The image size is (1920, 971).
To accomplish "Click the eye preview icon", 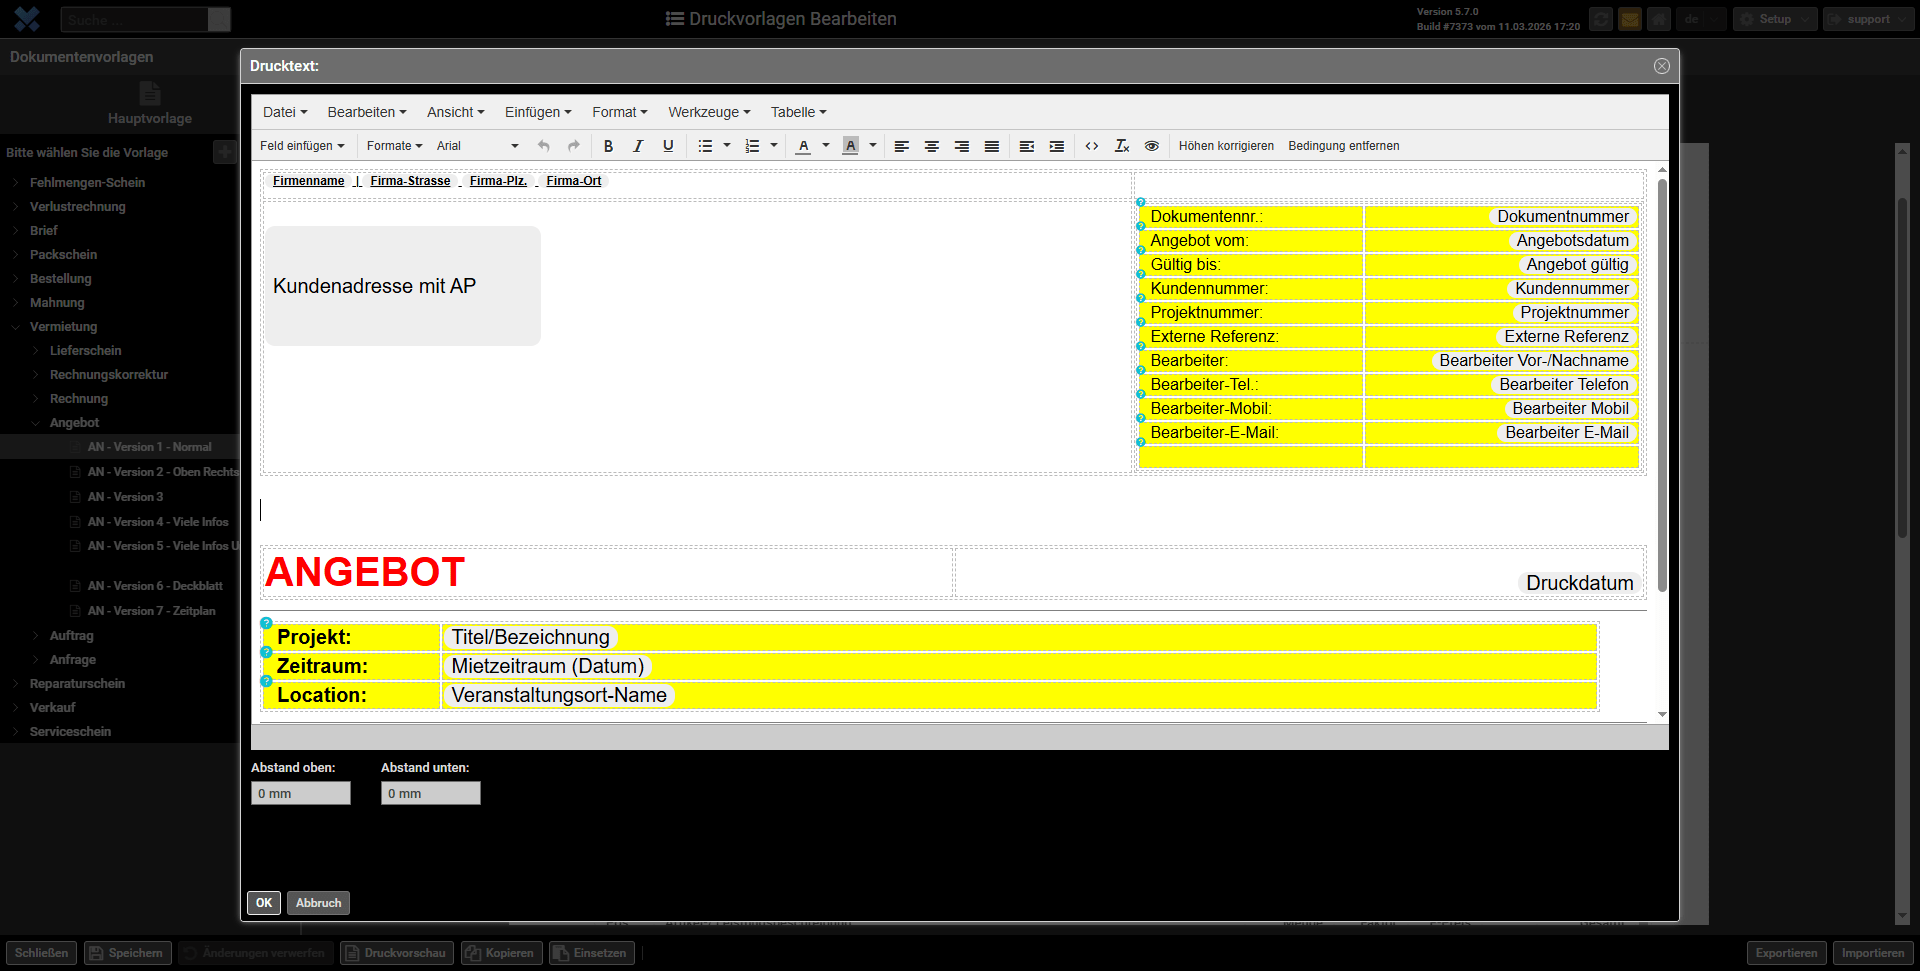I will pyautogui.click(x=1152, y=146).
